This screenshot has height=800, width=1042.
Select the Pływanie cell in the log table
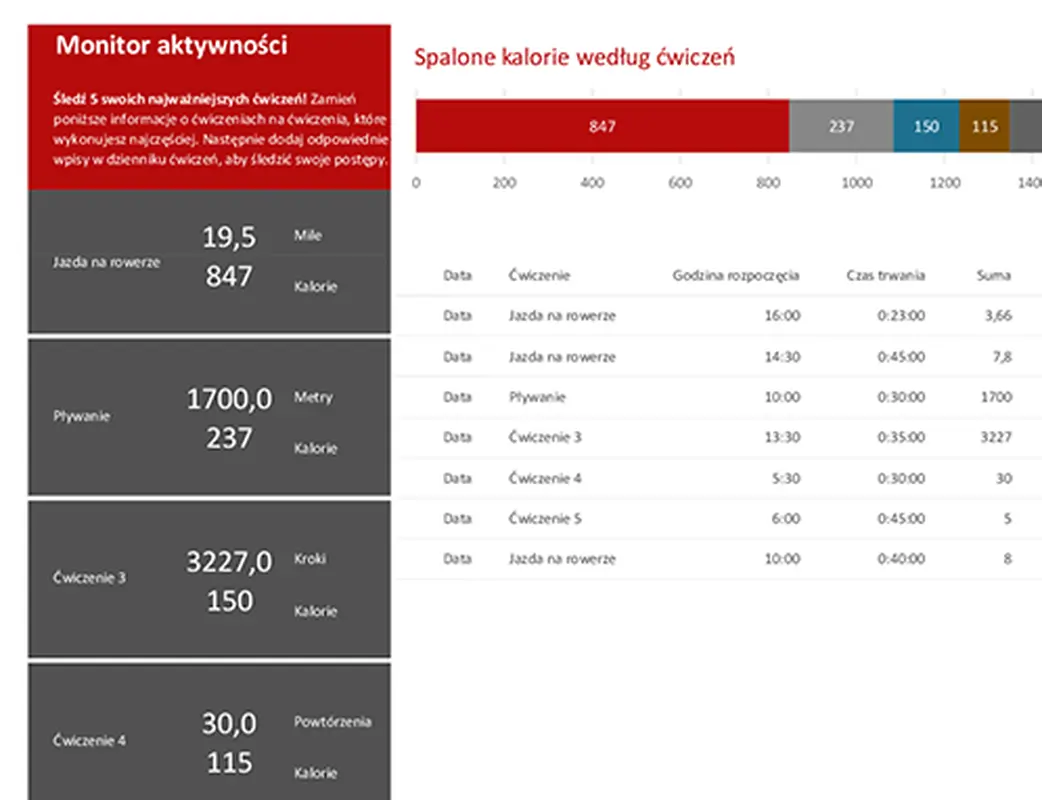point(537,397)
